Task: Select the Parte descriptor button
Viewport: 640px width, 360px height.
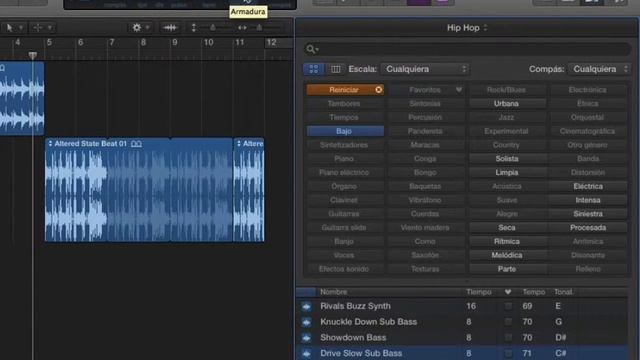Action: pos(506,269)
